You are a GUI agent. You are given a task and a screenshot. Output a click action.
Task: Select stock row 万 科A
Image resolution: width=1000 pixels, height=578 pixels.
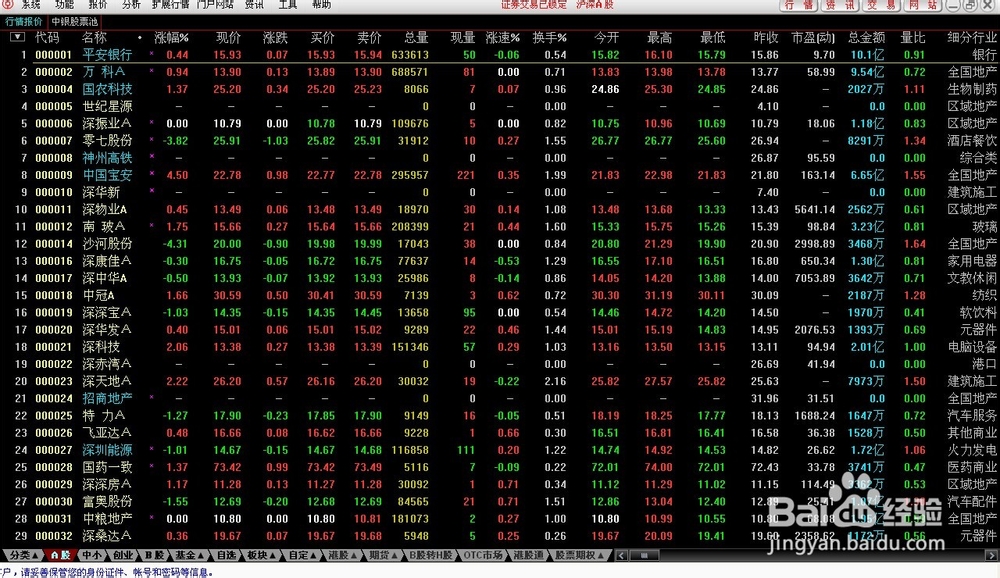500,72
